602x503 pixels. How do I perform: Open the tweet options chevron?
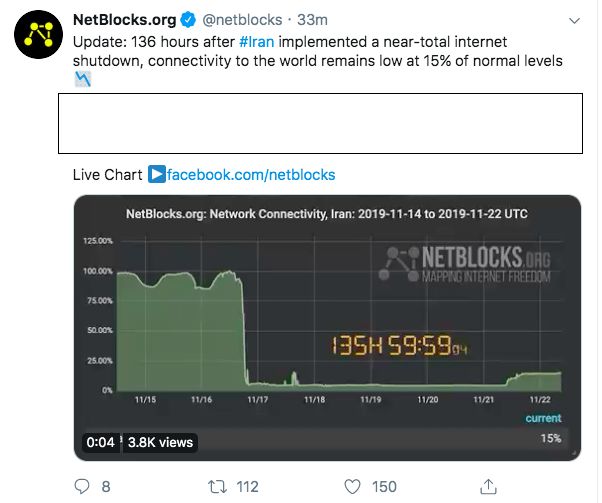[574, 20]
